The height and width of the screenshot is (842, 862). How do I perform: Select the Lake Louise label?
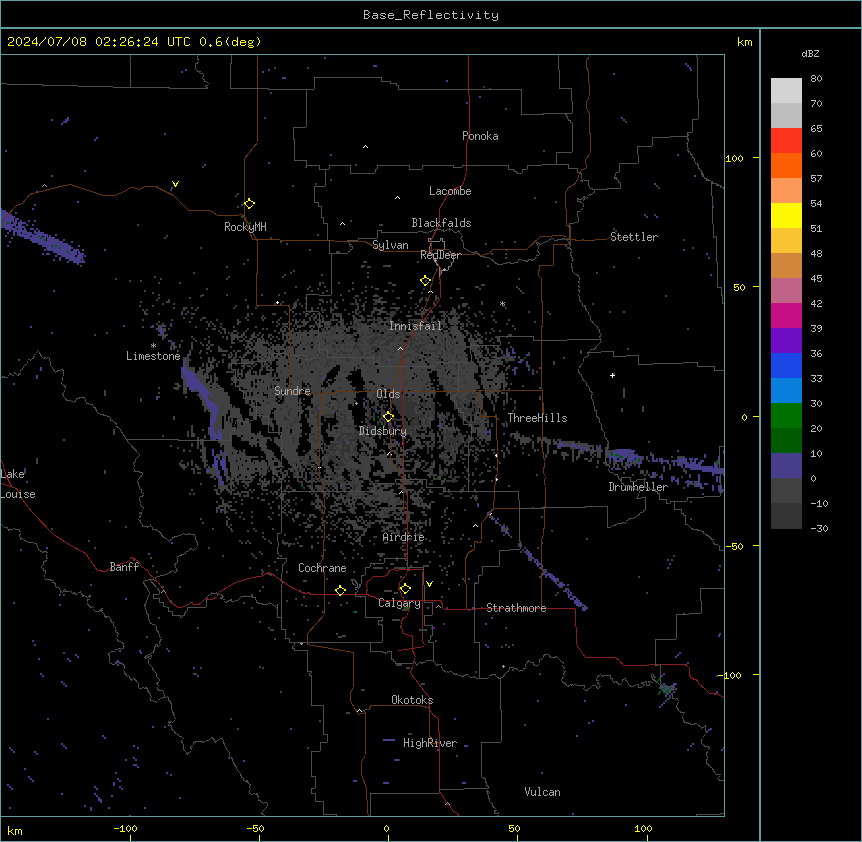click(18, 484)
